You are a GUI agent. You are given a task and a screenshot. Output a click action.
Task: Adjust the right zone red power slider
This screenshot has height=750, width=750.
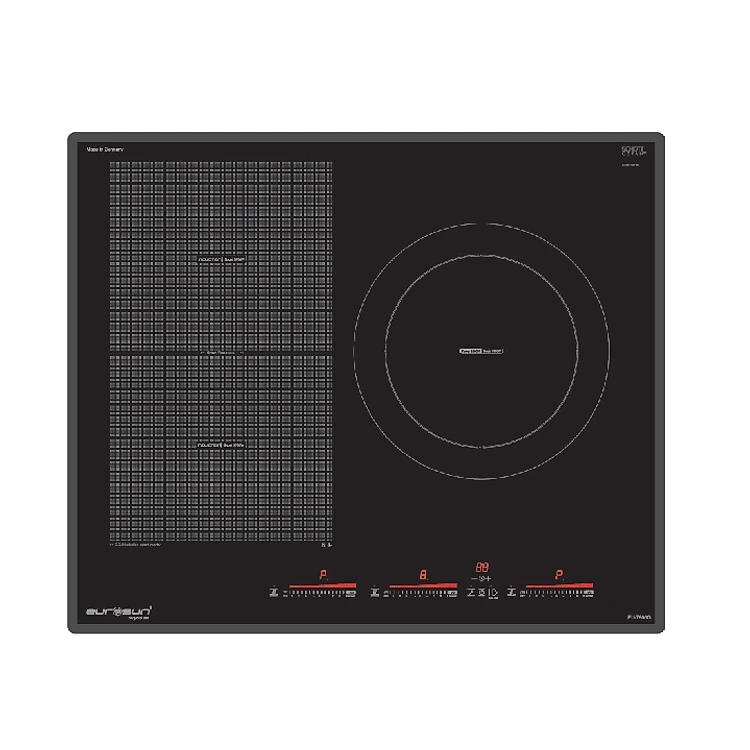pos(560,585)
